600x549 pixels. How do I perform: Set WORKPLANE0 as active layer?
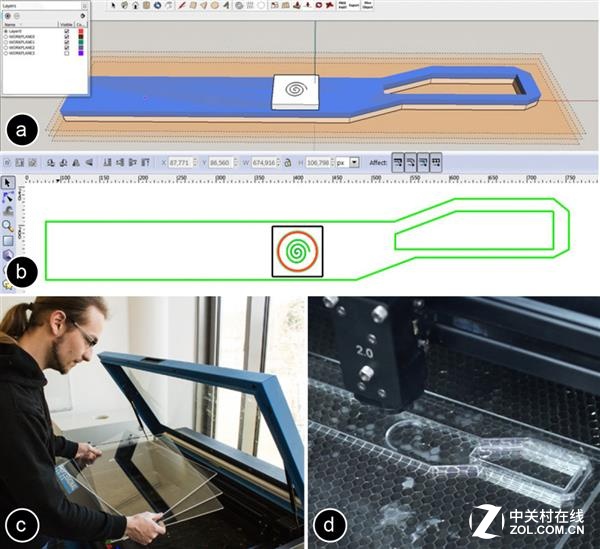click(x=6, y=37)
